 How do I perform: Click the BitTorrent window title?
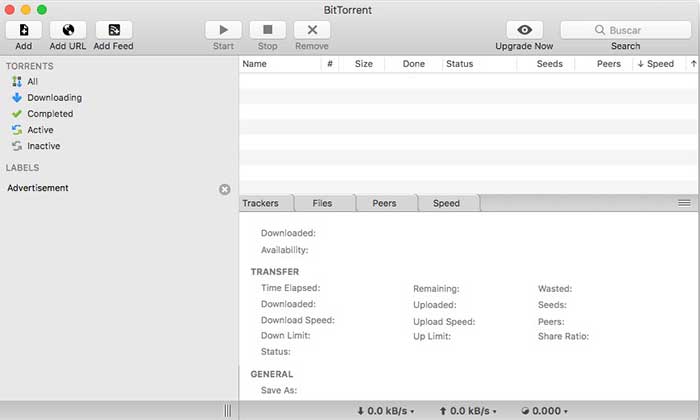pyautogui.click(x=347, y=10)
